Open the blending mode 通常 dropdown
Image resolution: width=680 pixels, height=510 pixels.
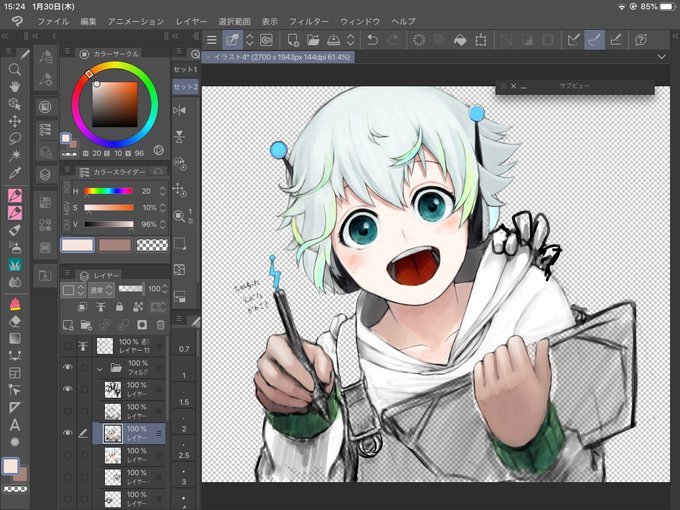click(101, 290)
